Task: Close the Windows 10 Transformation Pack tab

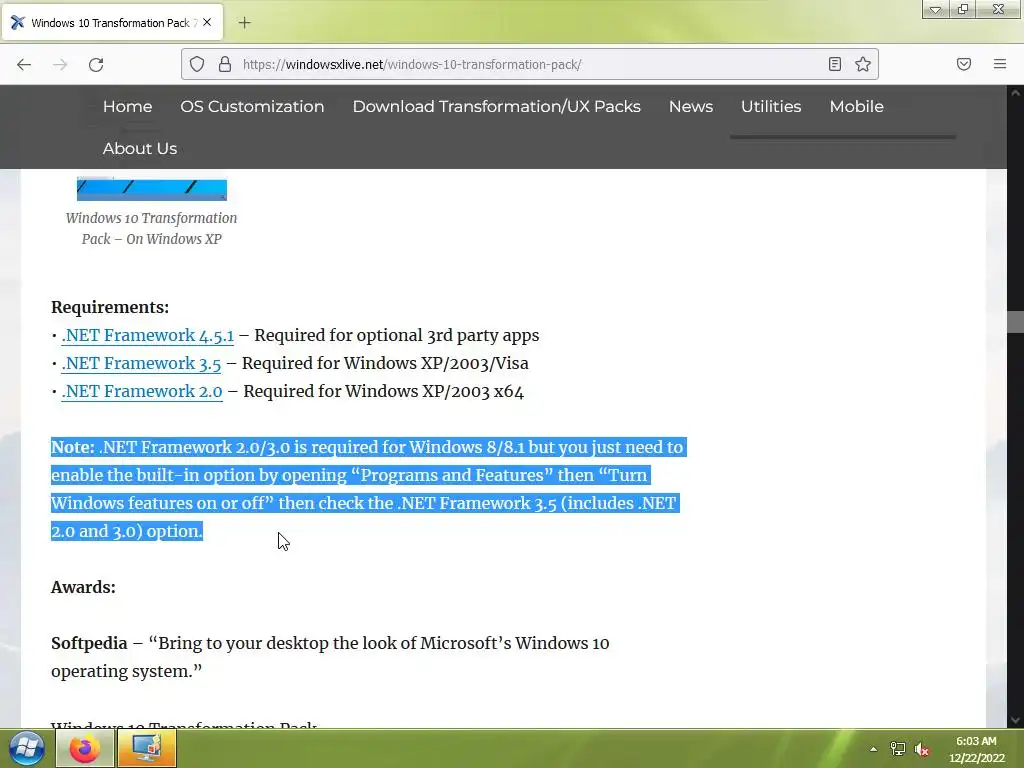Action: click(207, 22)
